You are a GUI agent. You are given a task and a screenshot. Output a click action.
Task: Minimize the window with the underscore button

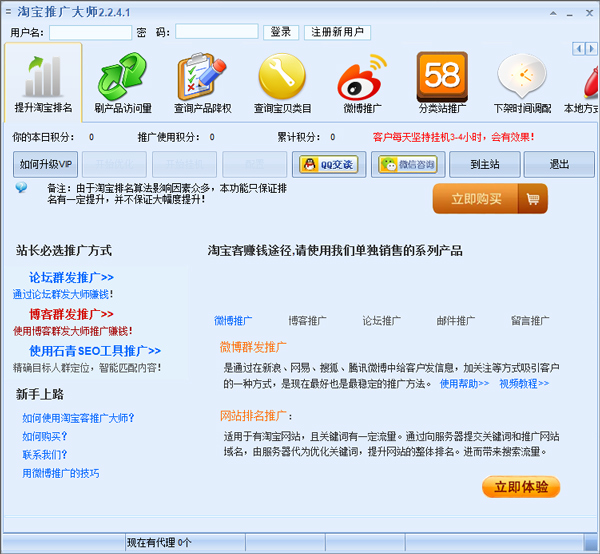tap(570, 14)
